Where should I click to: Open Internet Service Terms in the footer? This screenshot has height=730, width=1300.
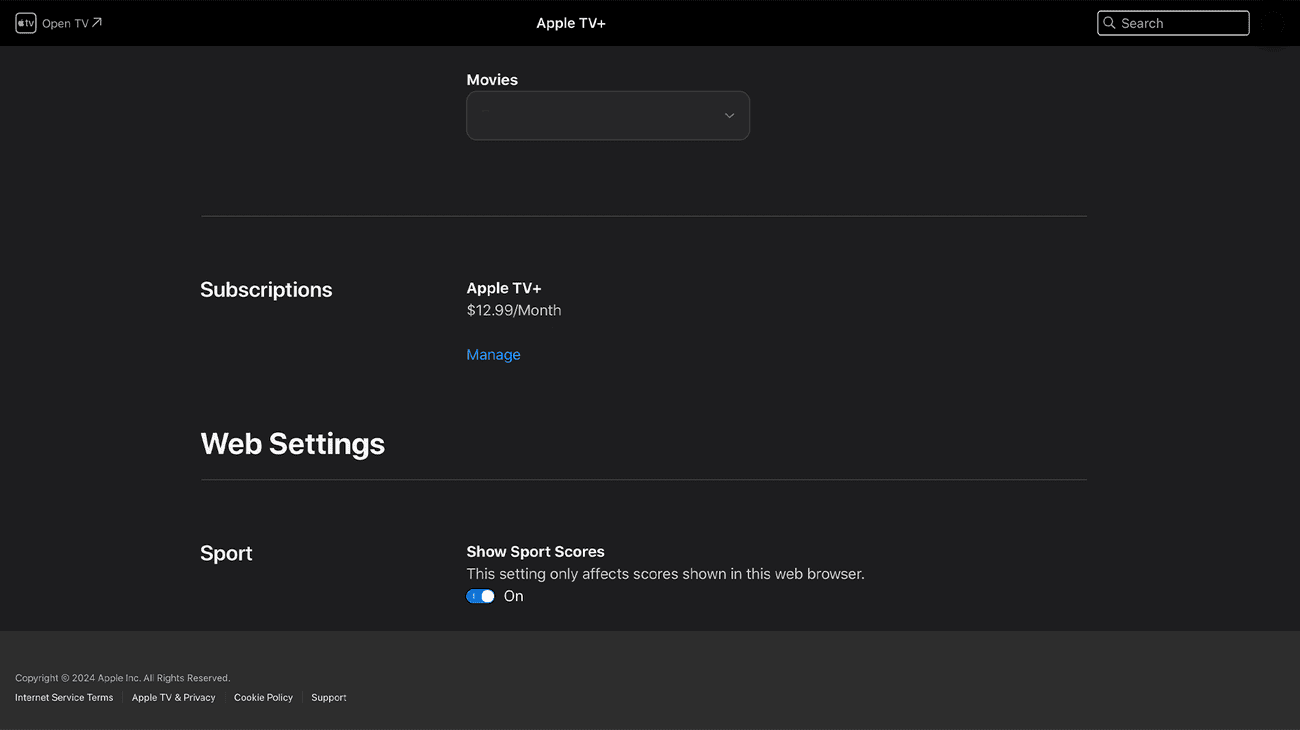(63, 697)
